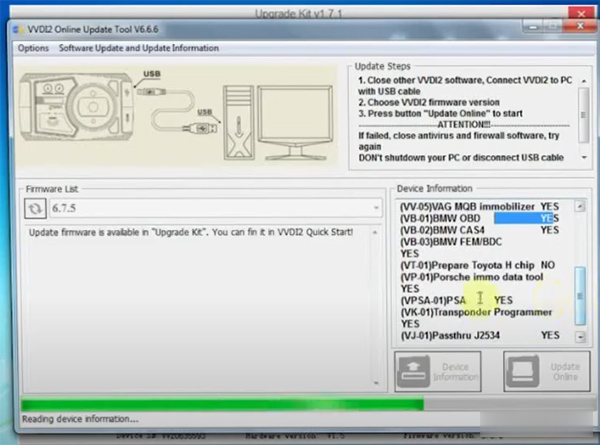Click the progress bar

[308, 404]
